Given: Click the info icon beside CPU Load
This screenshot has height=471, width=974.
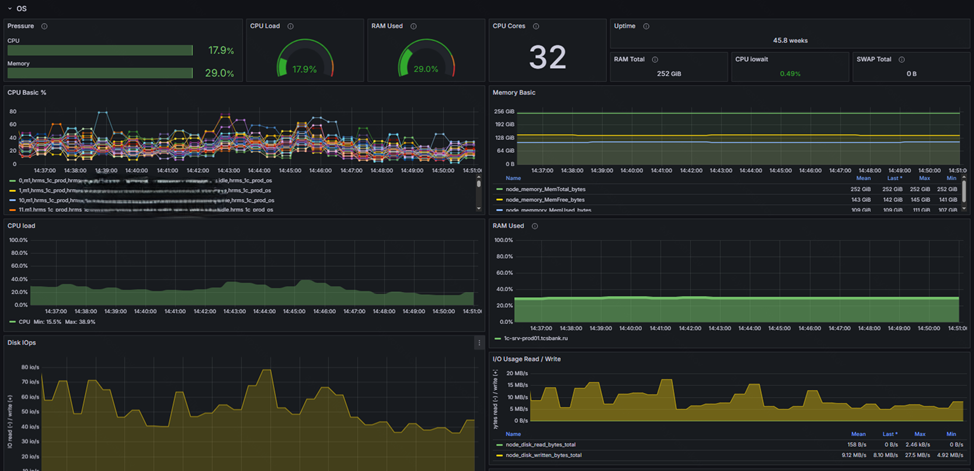Looking at the screenshot, I should pos(292,26).
